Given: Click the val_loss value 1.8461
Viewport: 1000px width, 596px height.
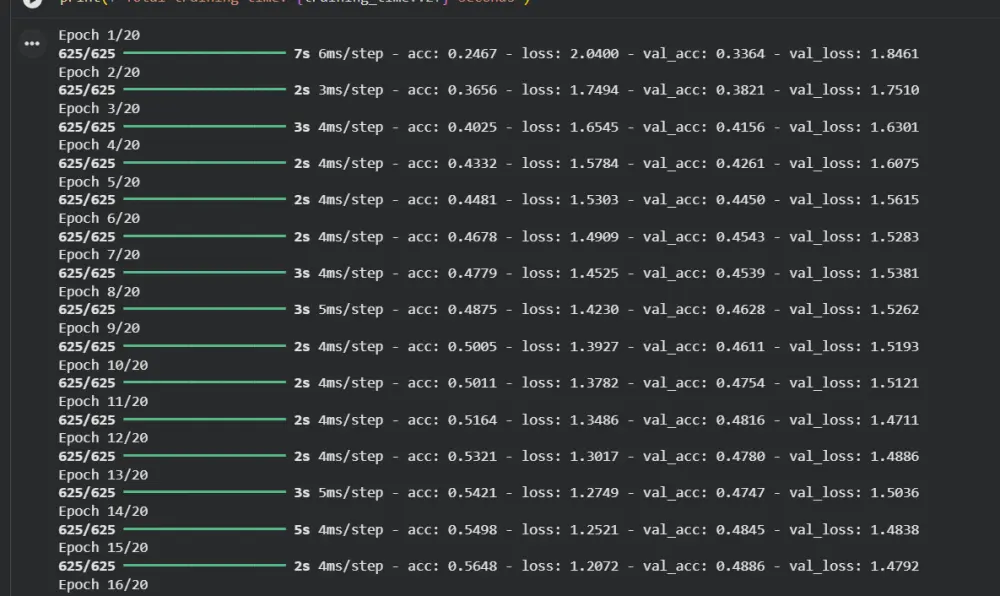Looking at the screenshot, I should [894, 53].
